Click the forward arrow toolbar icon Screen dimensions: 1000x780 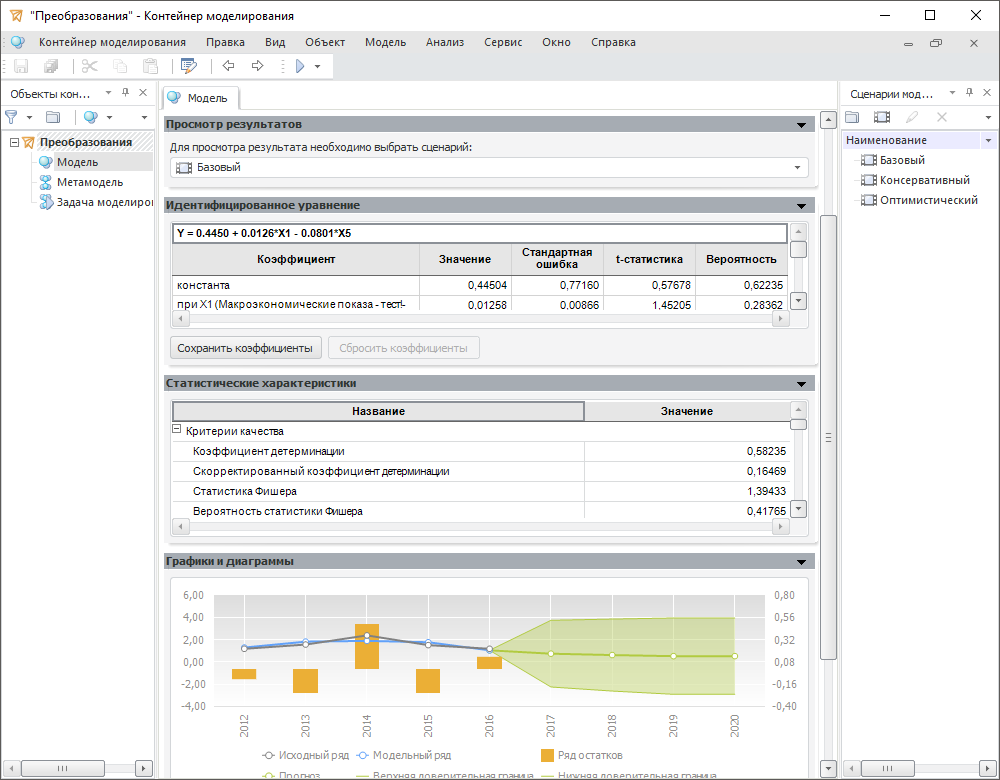click(x=257, y=66)
